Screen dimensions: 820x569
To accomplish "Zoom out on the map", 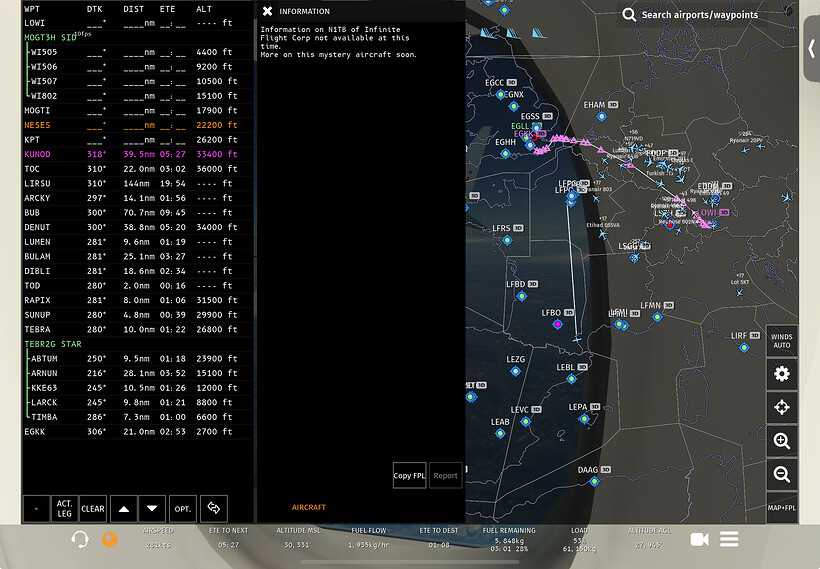I will (782, 474).
